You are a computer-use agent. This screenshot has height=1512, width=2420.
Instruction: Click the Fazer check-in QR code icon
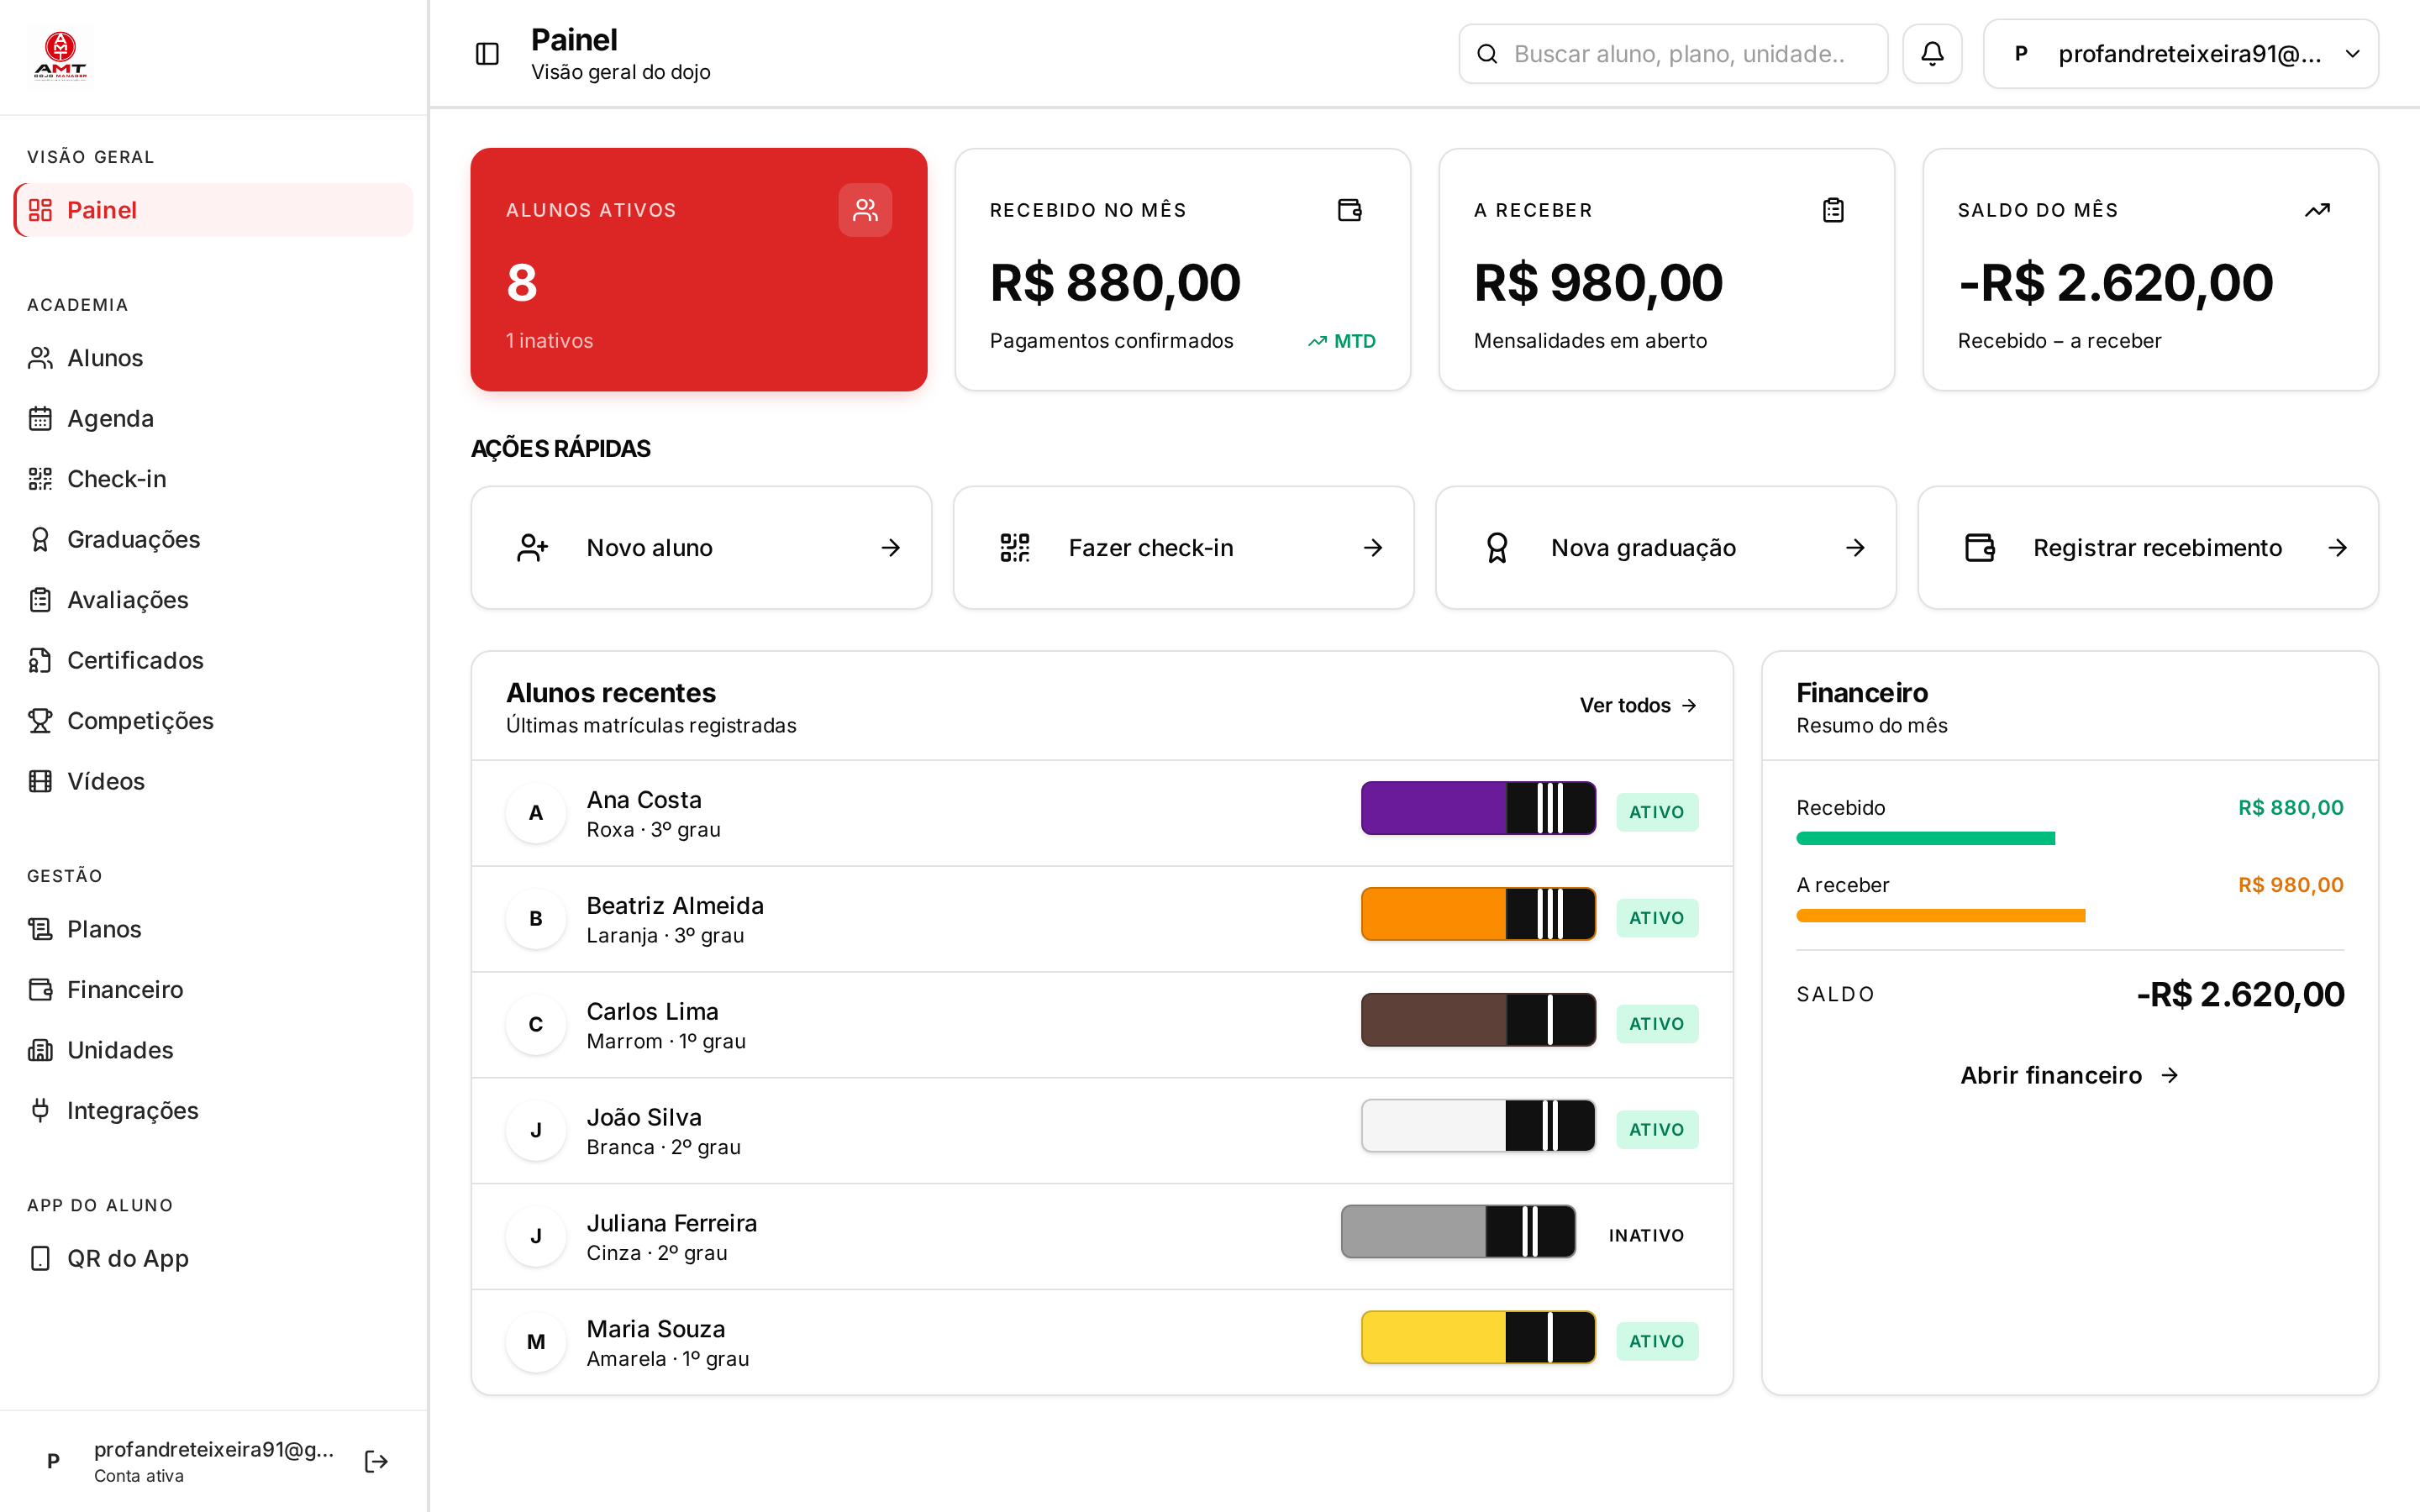(x=1015, y=548)
